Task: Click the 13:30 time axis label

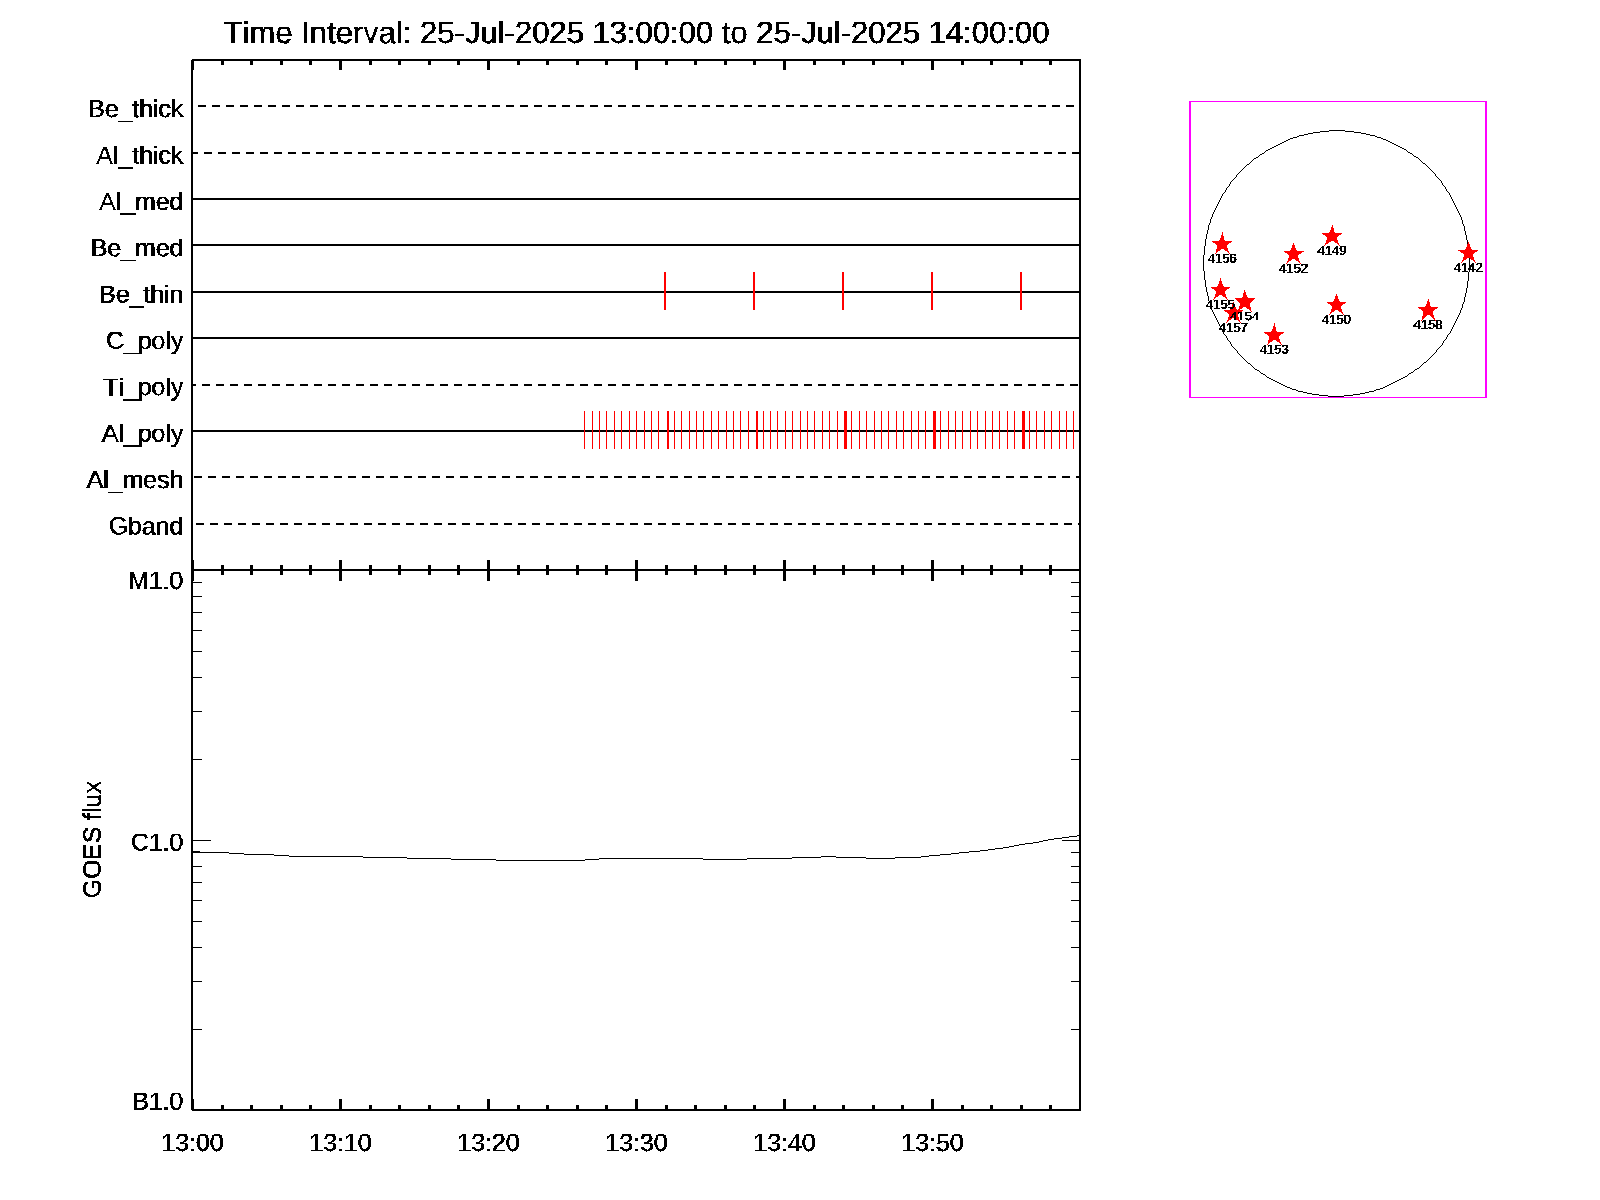Action: pyautogui.click(x=636, y=1143)
